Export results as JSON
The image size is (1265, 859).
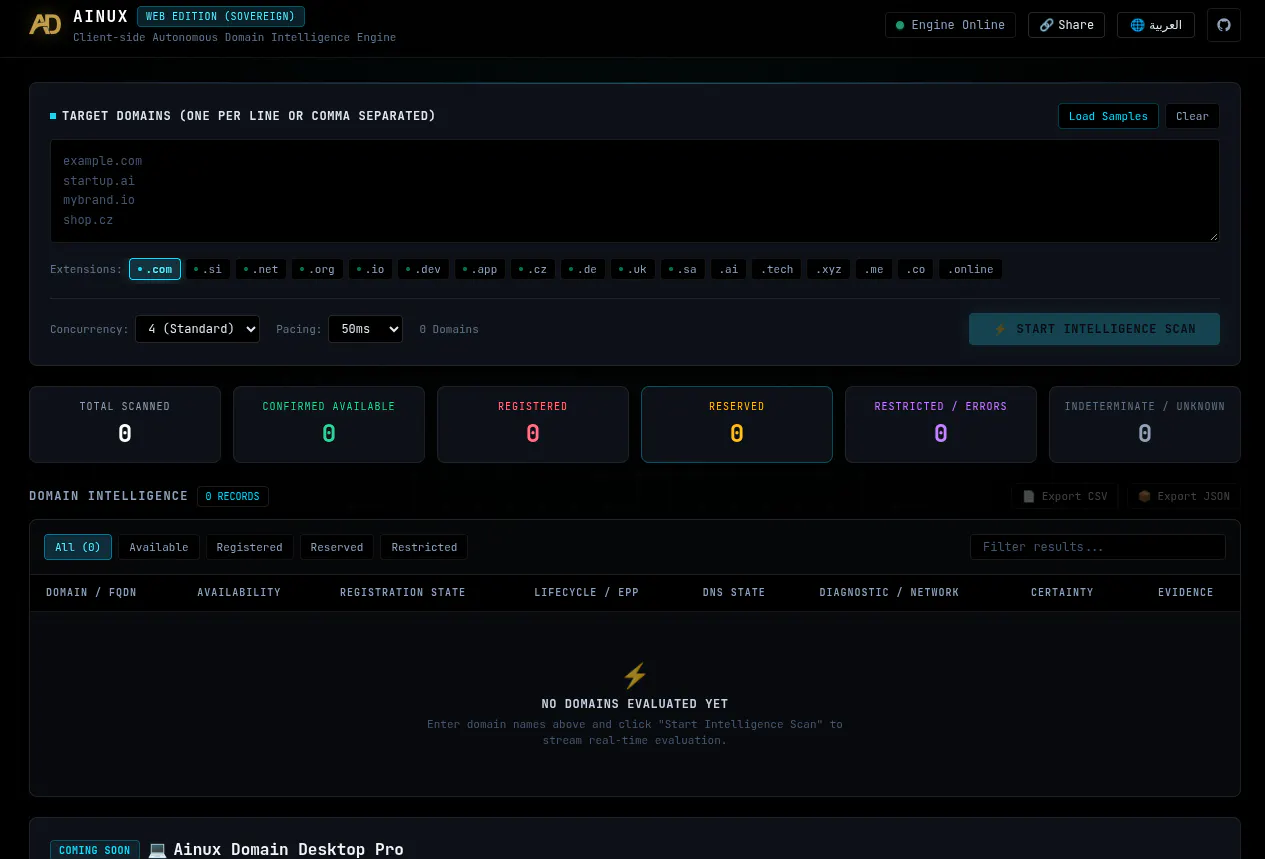[x=1184, y=496]
